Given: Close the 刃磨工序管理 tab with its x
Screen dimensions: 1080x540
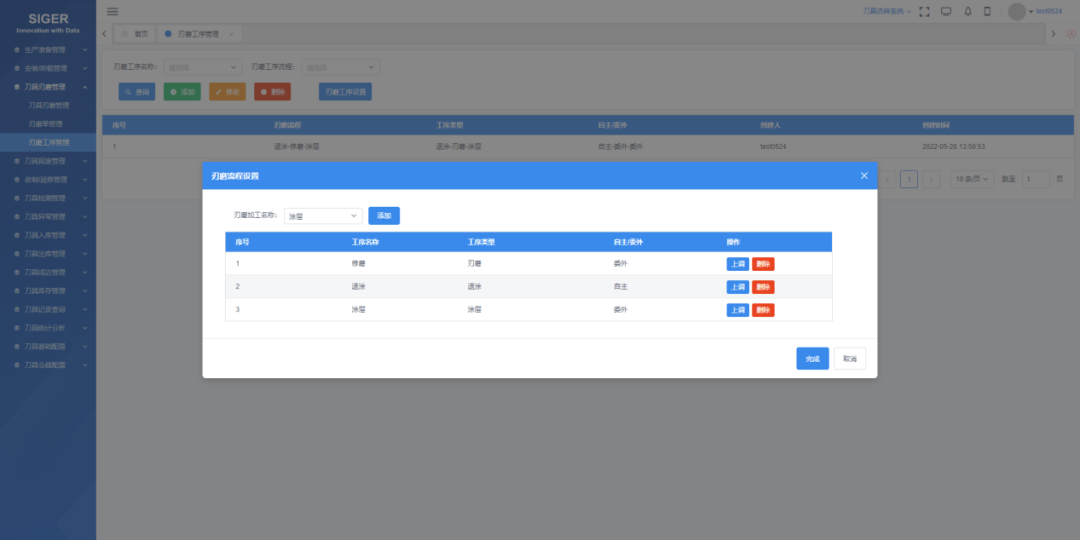Looking at the screenshot, I should click(231, 34).
